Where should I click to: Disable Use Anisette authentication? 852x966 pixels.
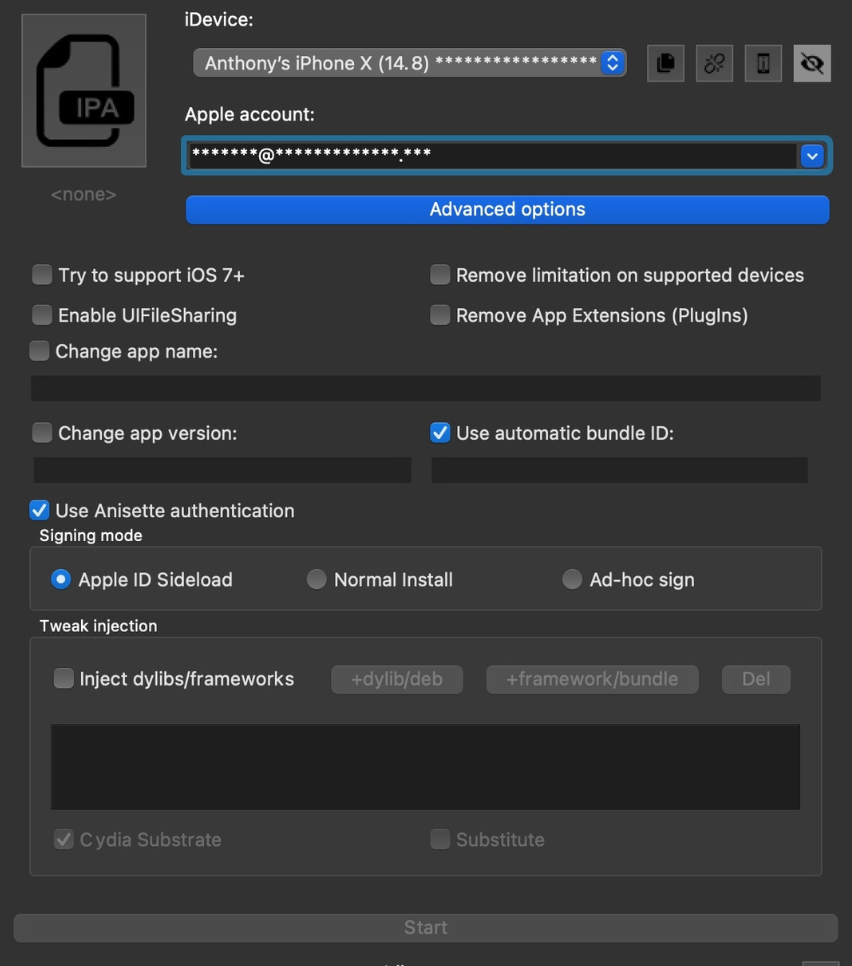click(40, 510)
